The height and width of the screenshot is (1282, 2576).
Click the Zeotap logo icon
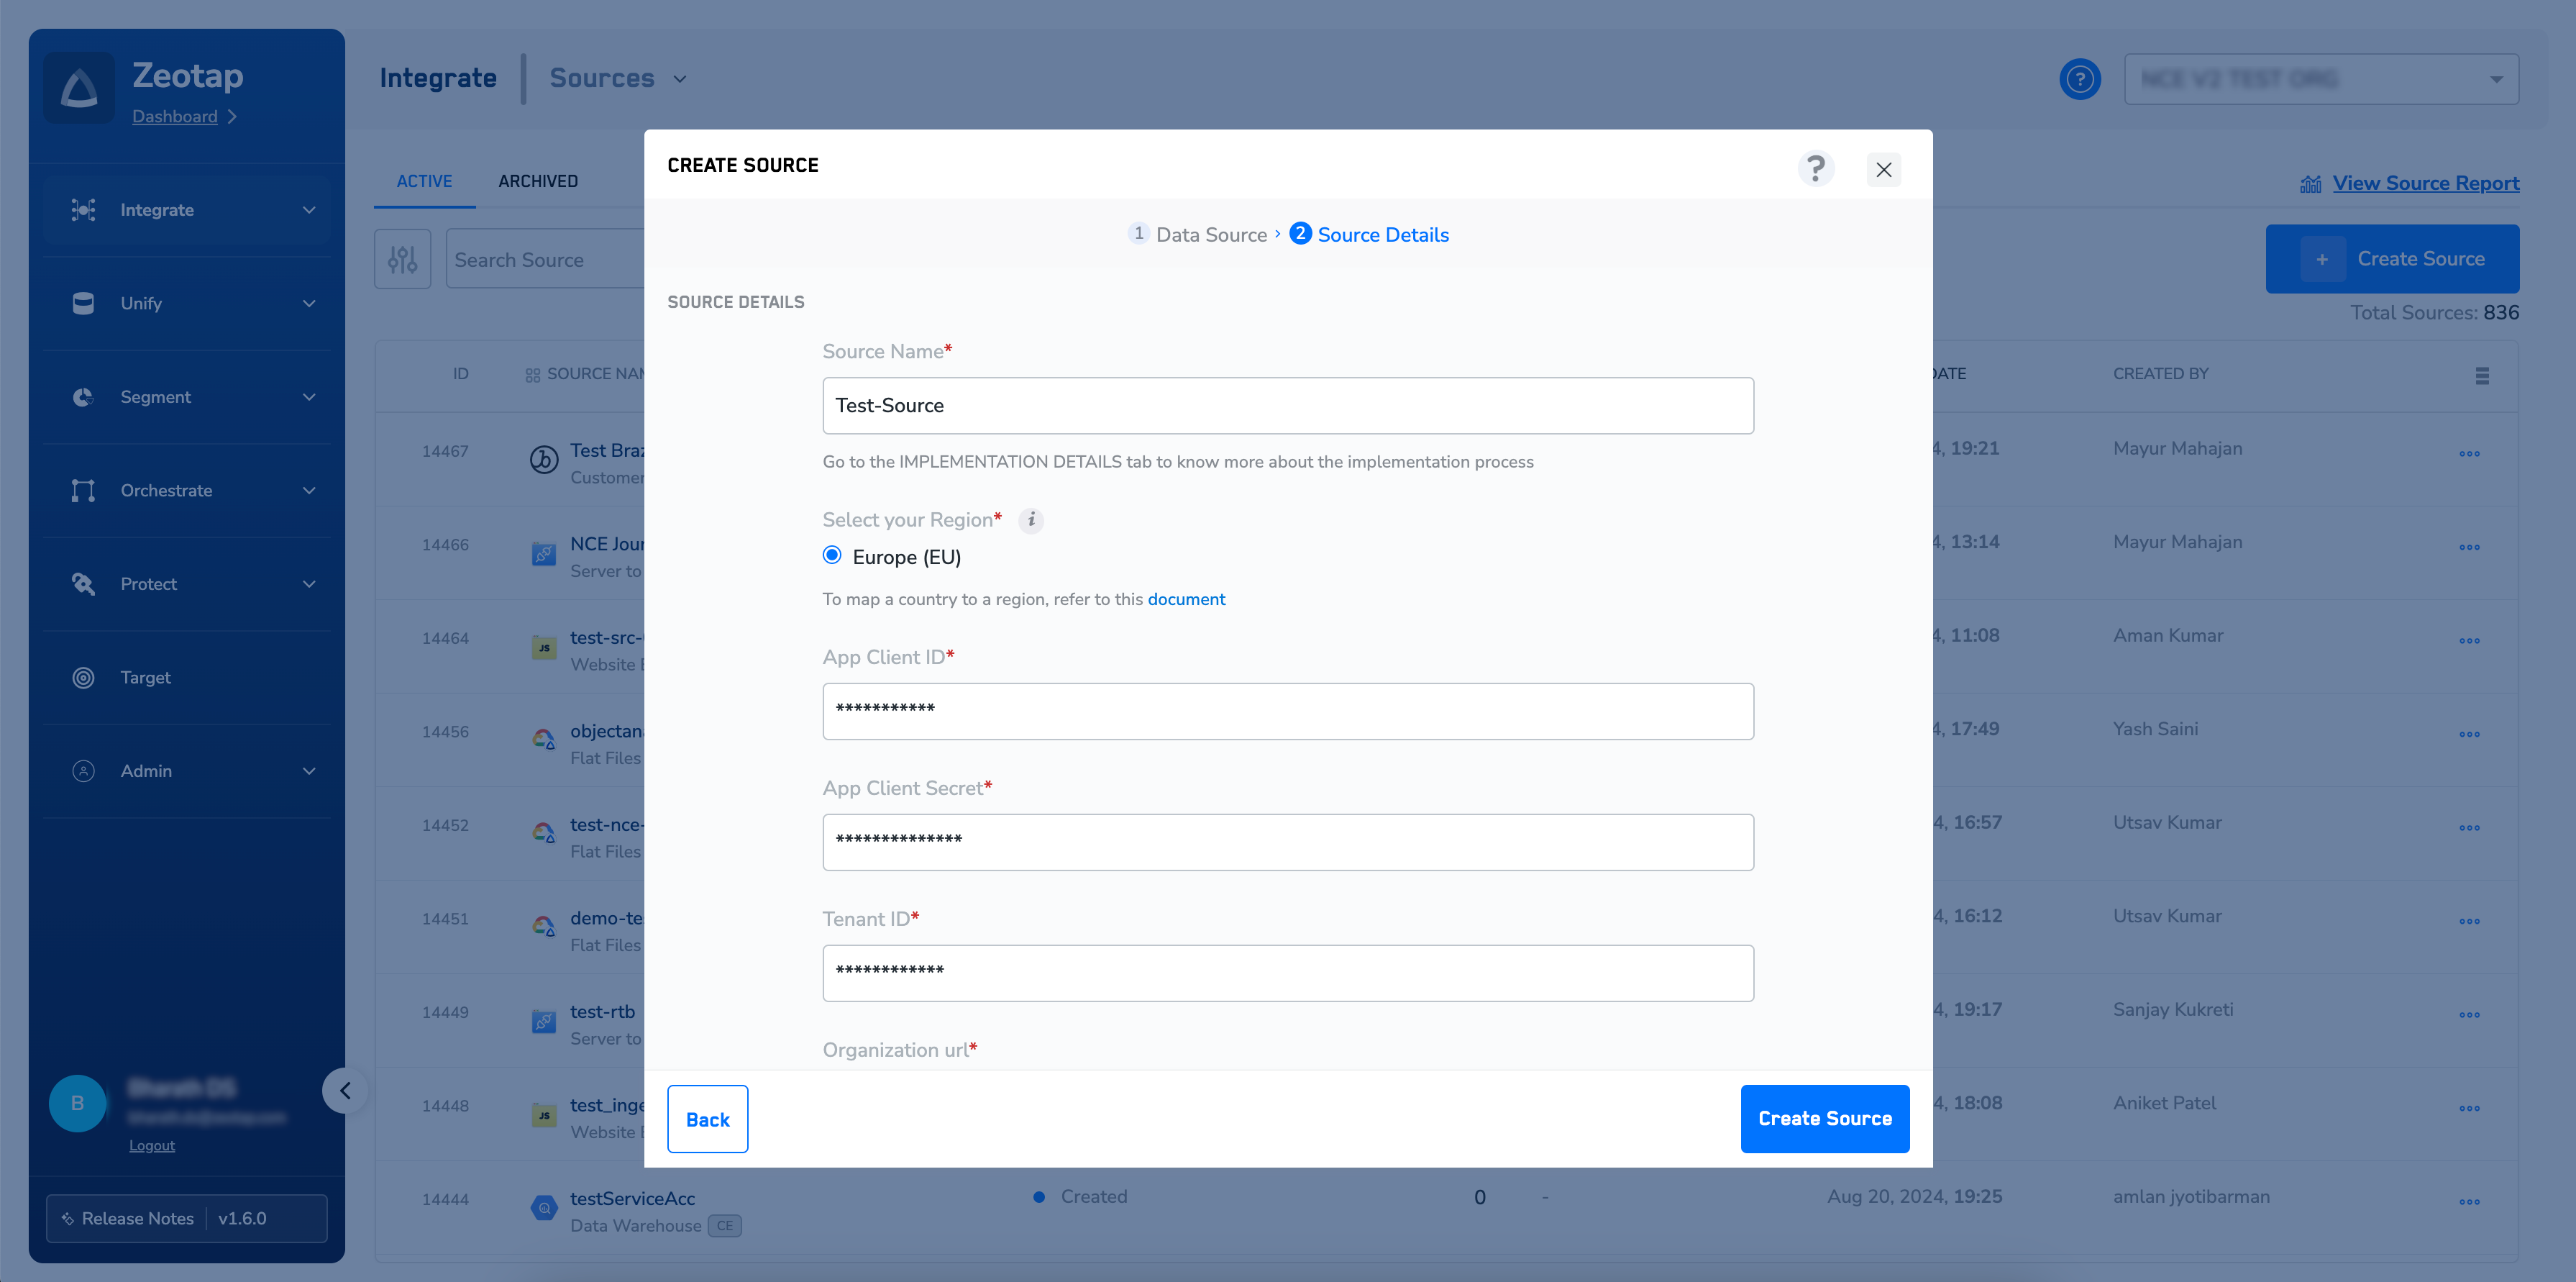[x=79, y=89]
